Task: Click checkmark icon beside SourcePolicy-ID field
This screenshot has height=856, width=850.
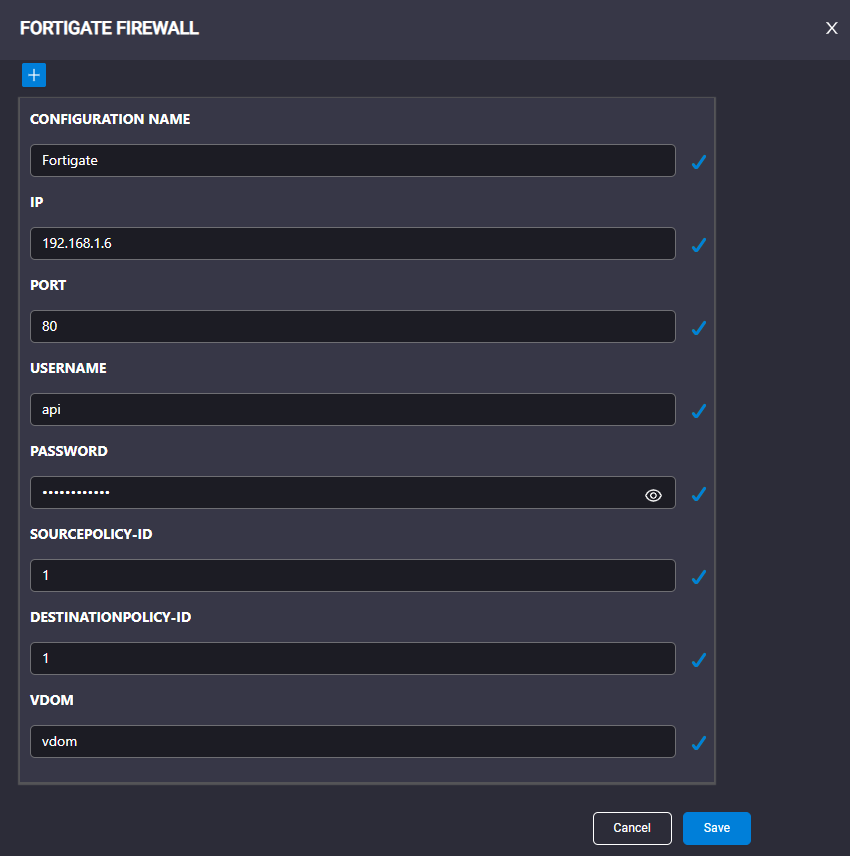Action: tap(699, 576)
